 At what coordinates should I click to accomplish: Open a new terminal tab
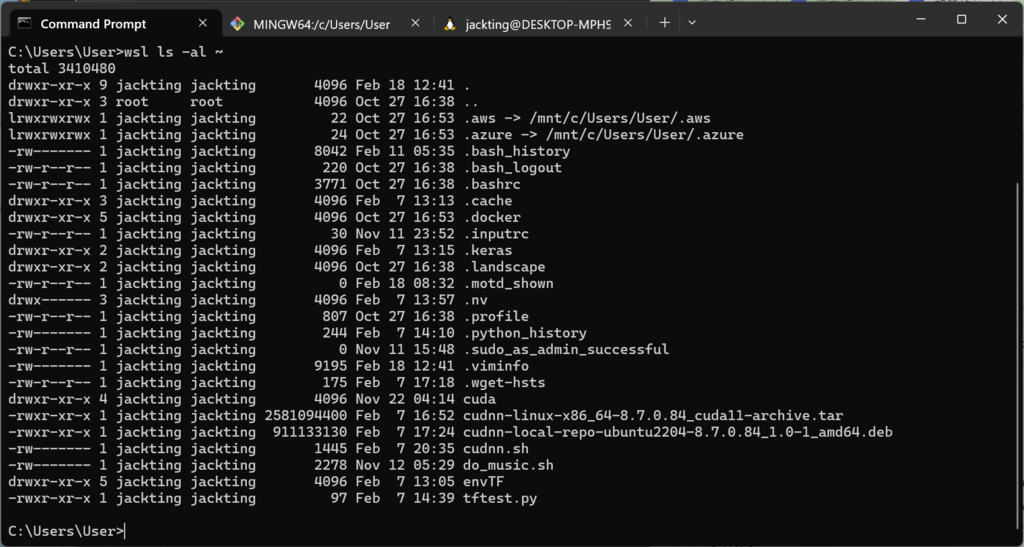pyautogui.click(x=664, y=23)
